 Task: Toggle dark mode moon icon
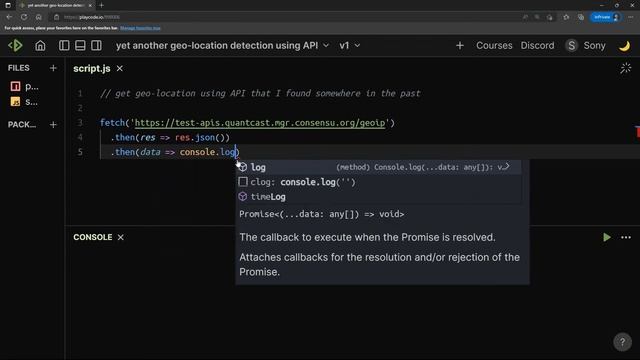(x=624, y=46)
